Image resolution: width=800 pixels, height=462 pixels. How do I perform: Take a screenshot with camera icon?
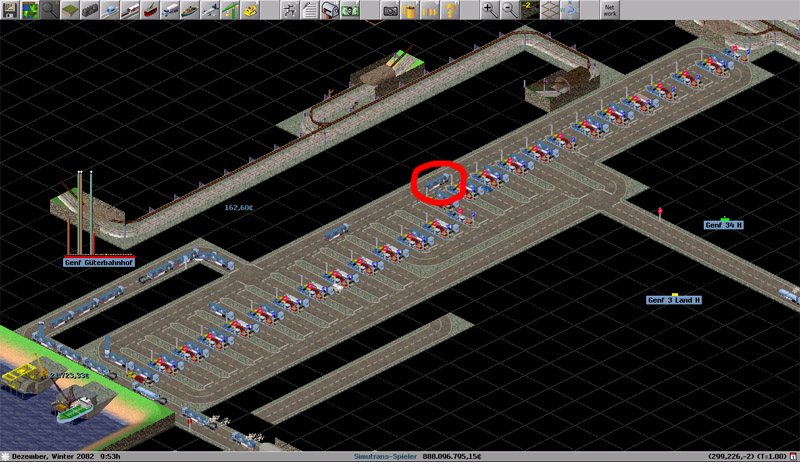390,11
